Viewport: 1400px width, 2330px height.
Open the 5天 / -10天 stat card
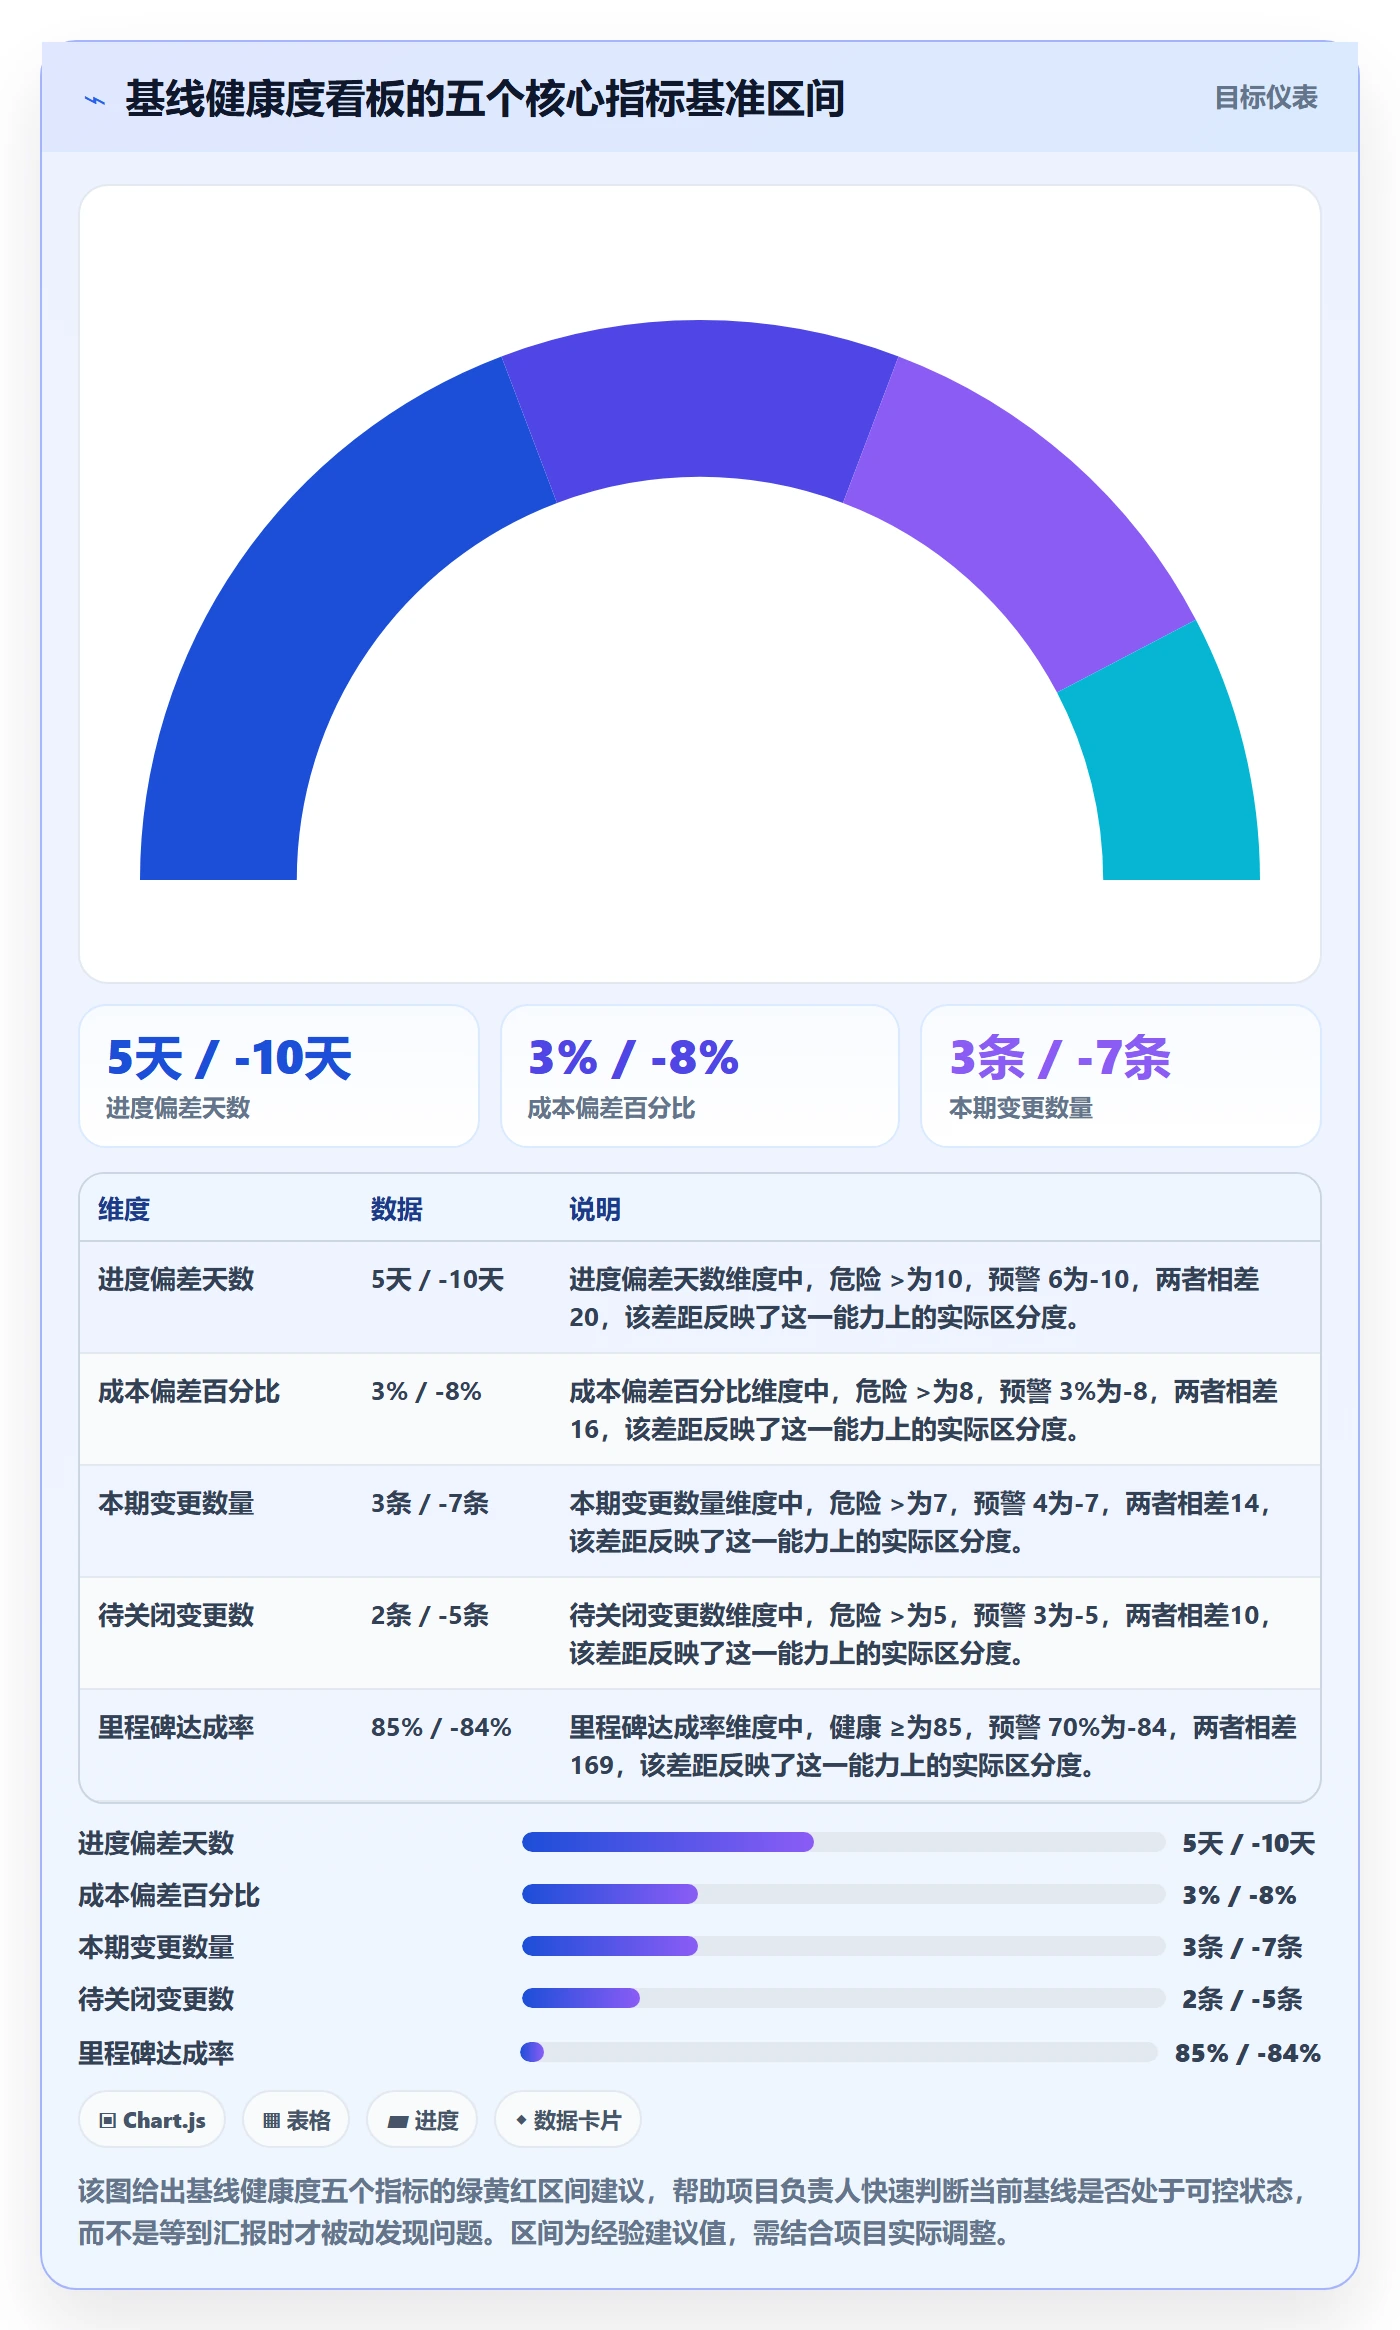click(x=279, y=1076)
